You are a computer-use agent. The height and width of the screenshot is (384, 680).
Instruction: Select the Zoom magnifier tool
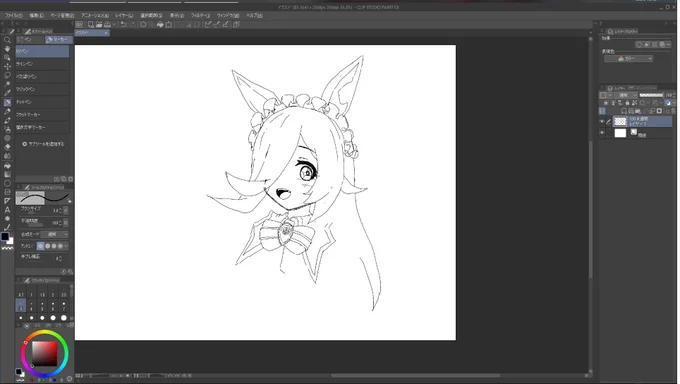click(7, 40)
